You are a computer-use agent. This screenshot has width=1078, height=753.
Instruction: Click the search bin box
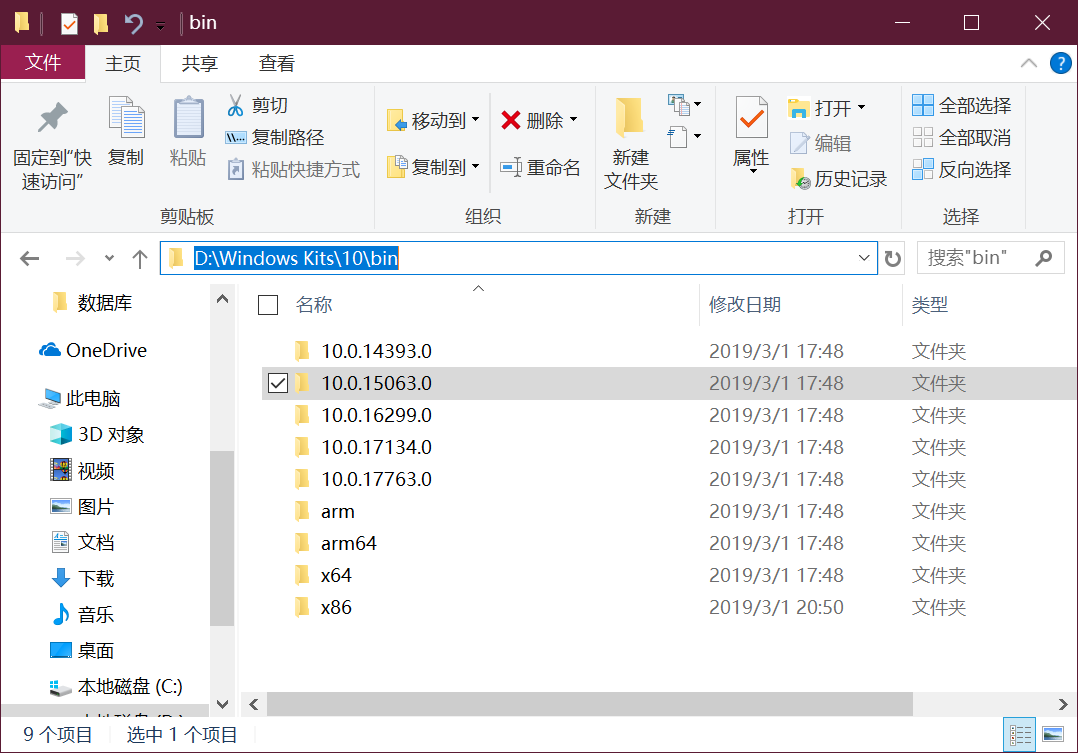pyautogui.click(x=991, y=258)
